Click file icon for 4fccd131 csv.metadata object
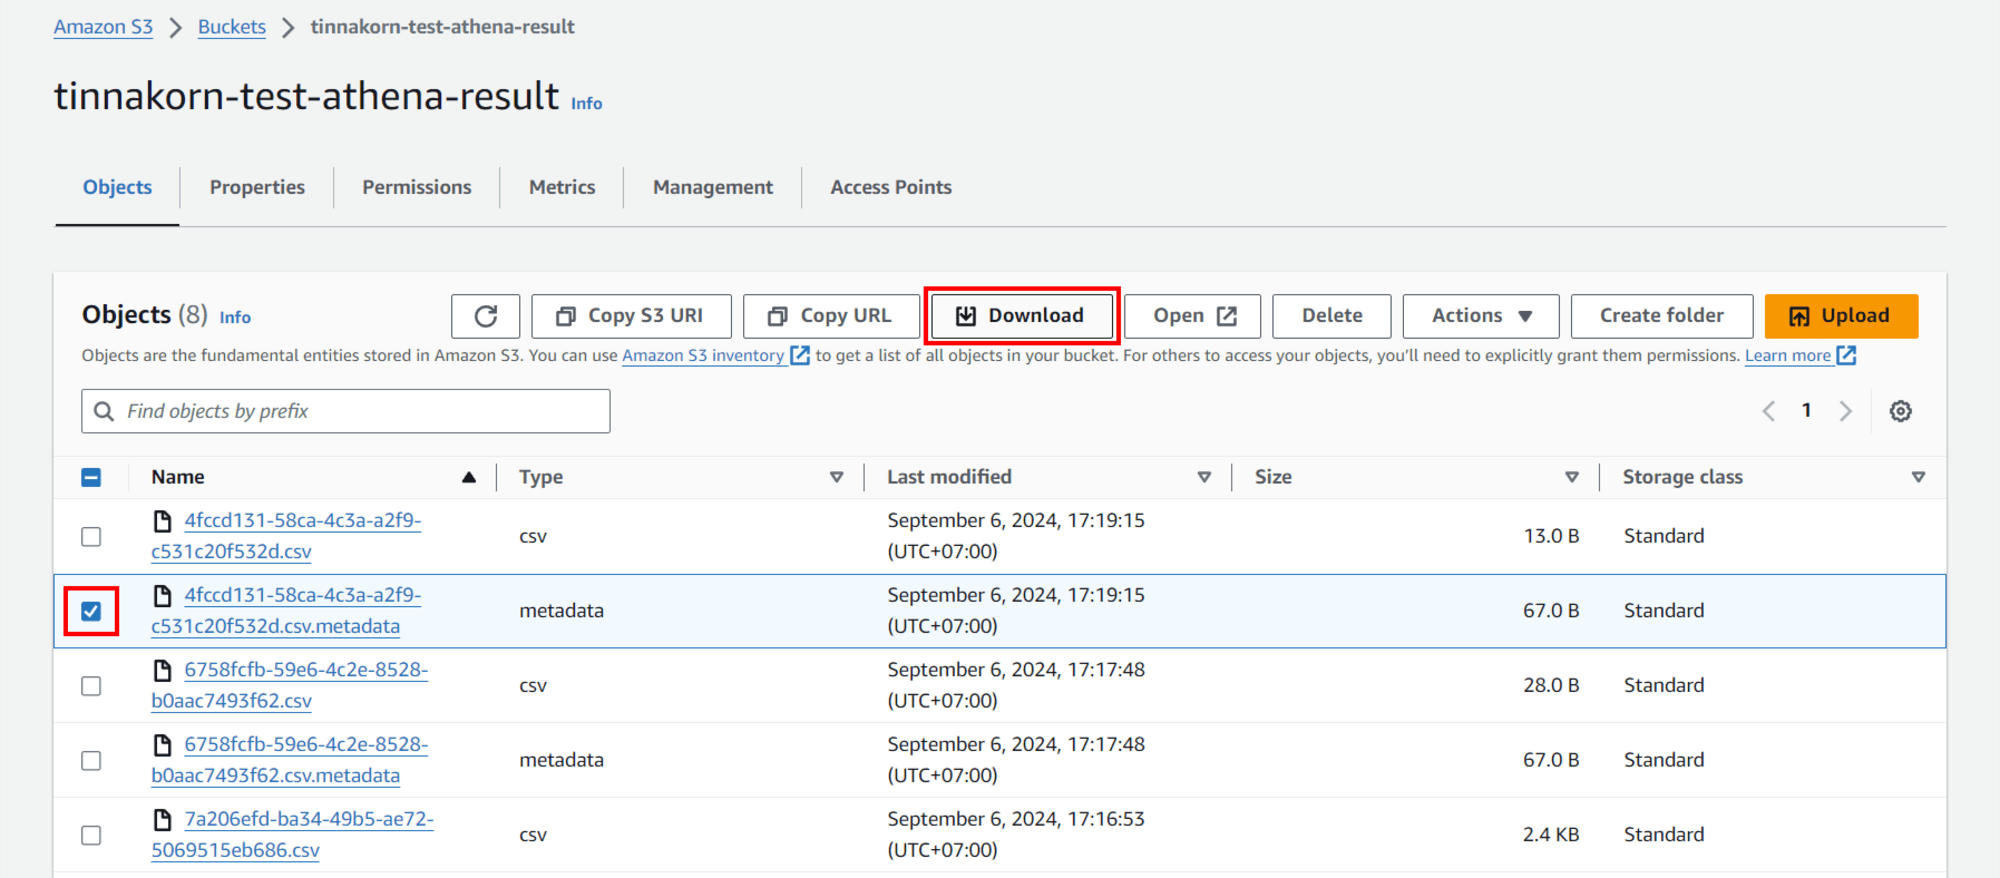The width and height of the screenshot is (2000, 878). point(162,596)
